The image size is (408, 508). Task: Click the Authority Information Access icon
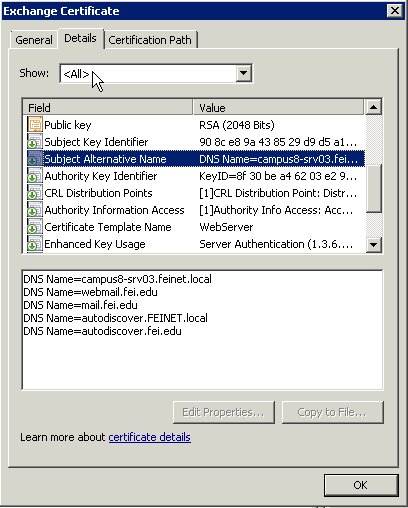[35, 210]
